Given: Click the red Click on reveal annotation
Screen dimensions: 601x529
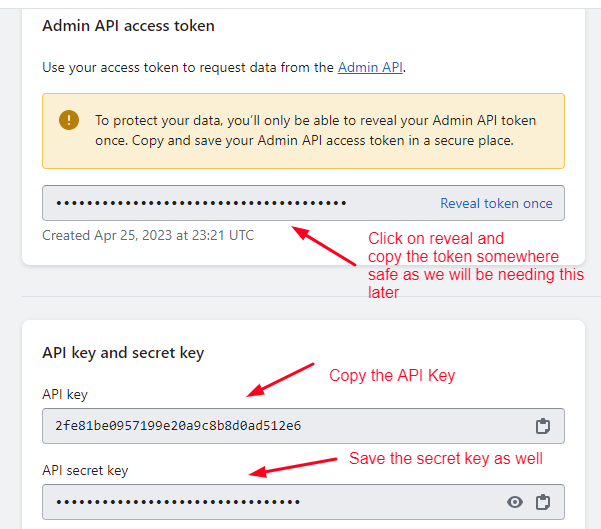Looking at the screenshot, I should click(470, 265).
